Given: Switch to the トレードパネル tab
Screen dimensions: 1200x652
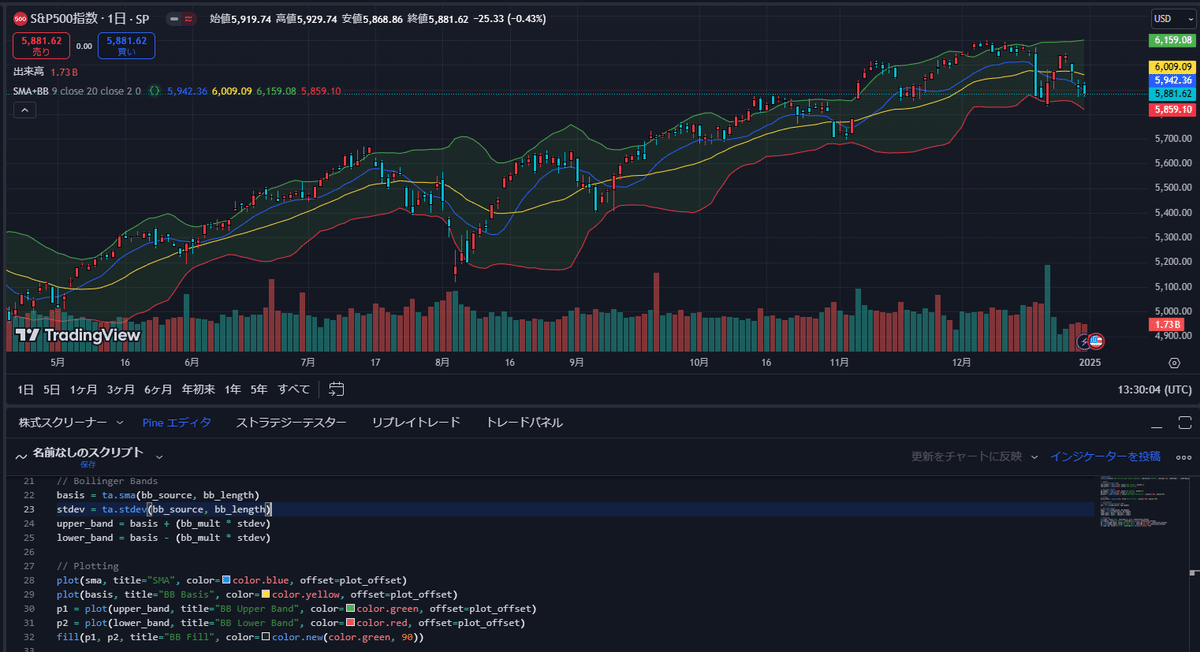Looking at the screenshot, I should (524, 423).
